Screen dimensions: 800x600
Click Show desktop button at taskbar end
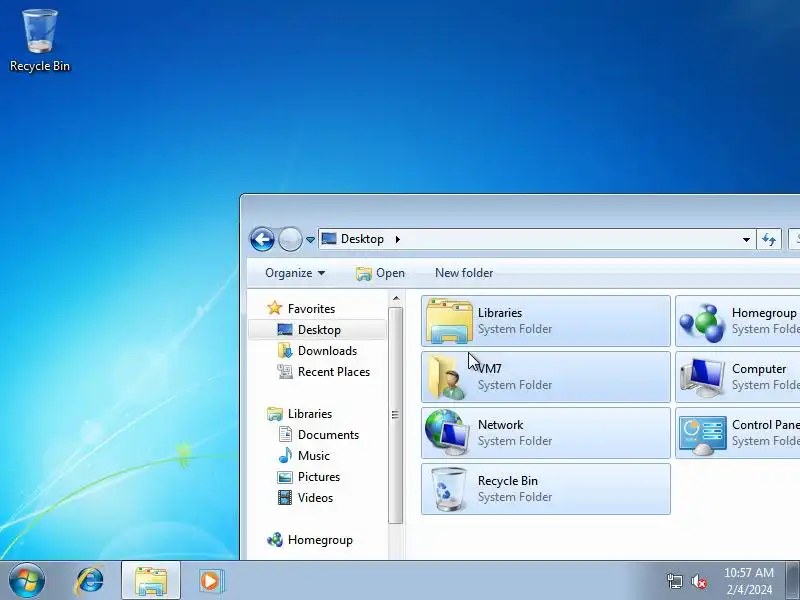(x=792, y=581)
